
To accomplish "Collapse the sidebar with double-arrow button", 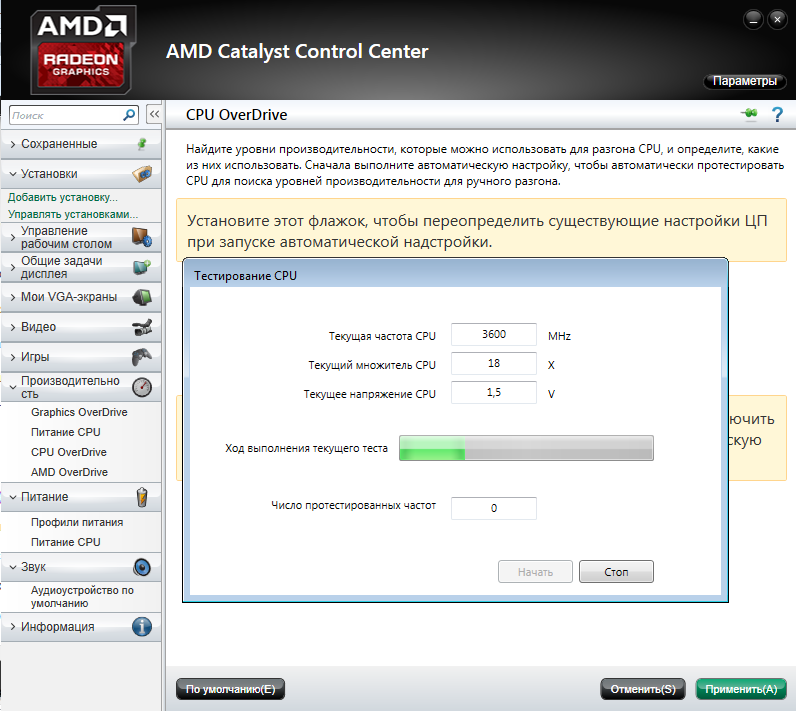I will click(154, 115).
